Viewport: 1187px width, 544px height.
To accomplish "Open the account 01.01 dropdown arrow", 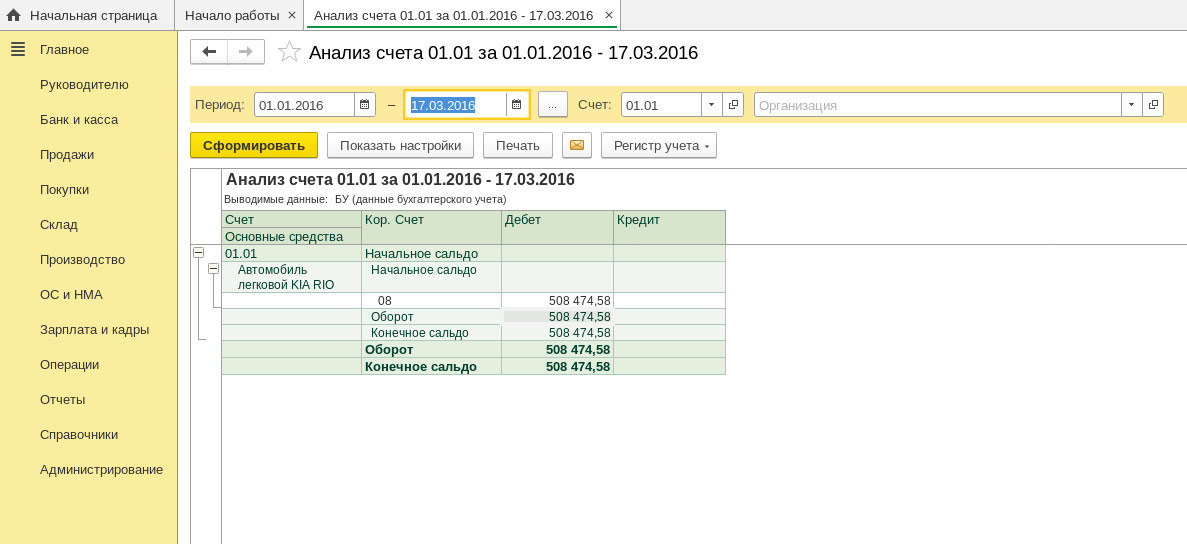I will [x=712, y=105].
